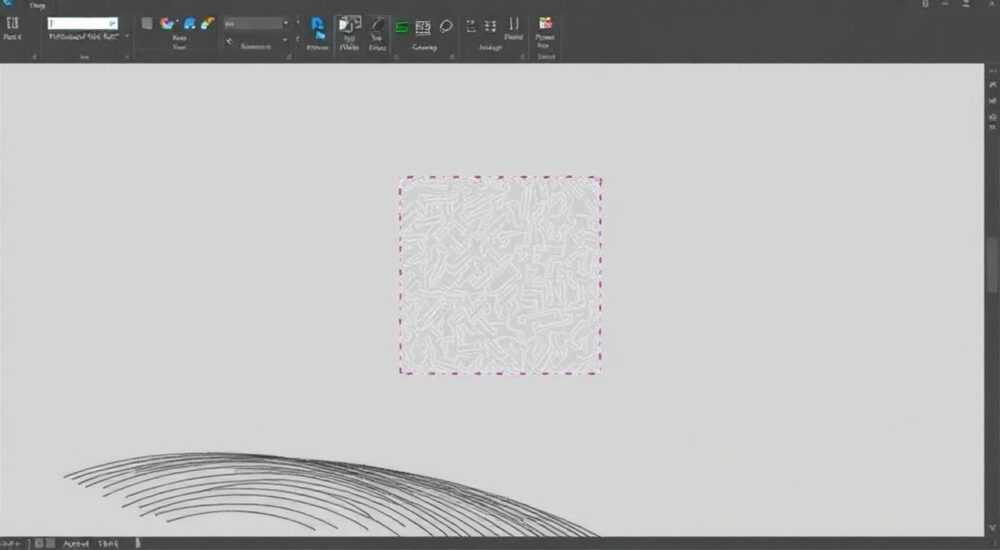The image size is (1000, 550).
Task: Click the leftmost ribbon button with the column icon
Action: (12, 29)
